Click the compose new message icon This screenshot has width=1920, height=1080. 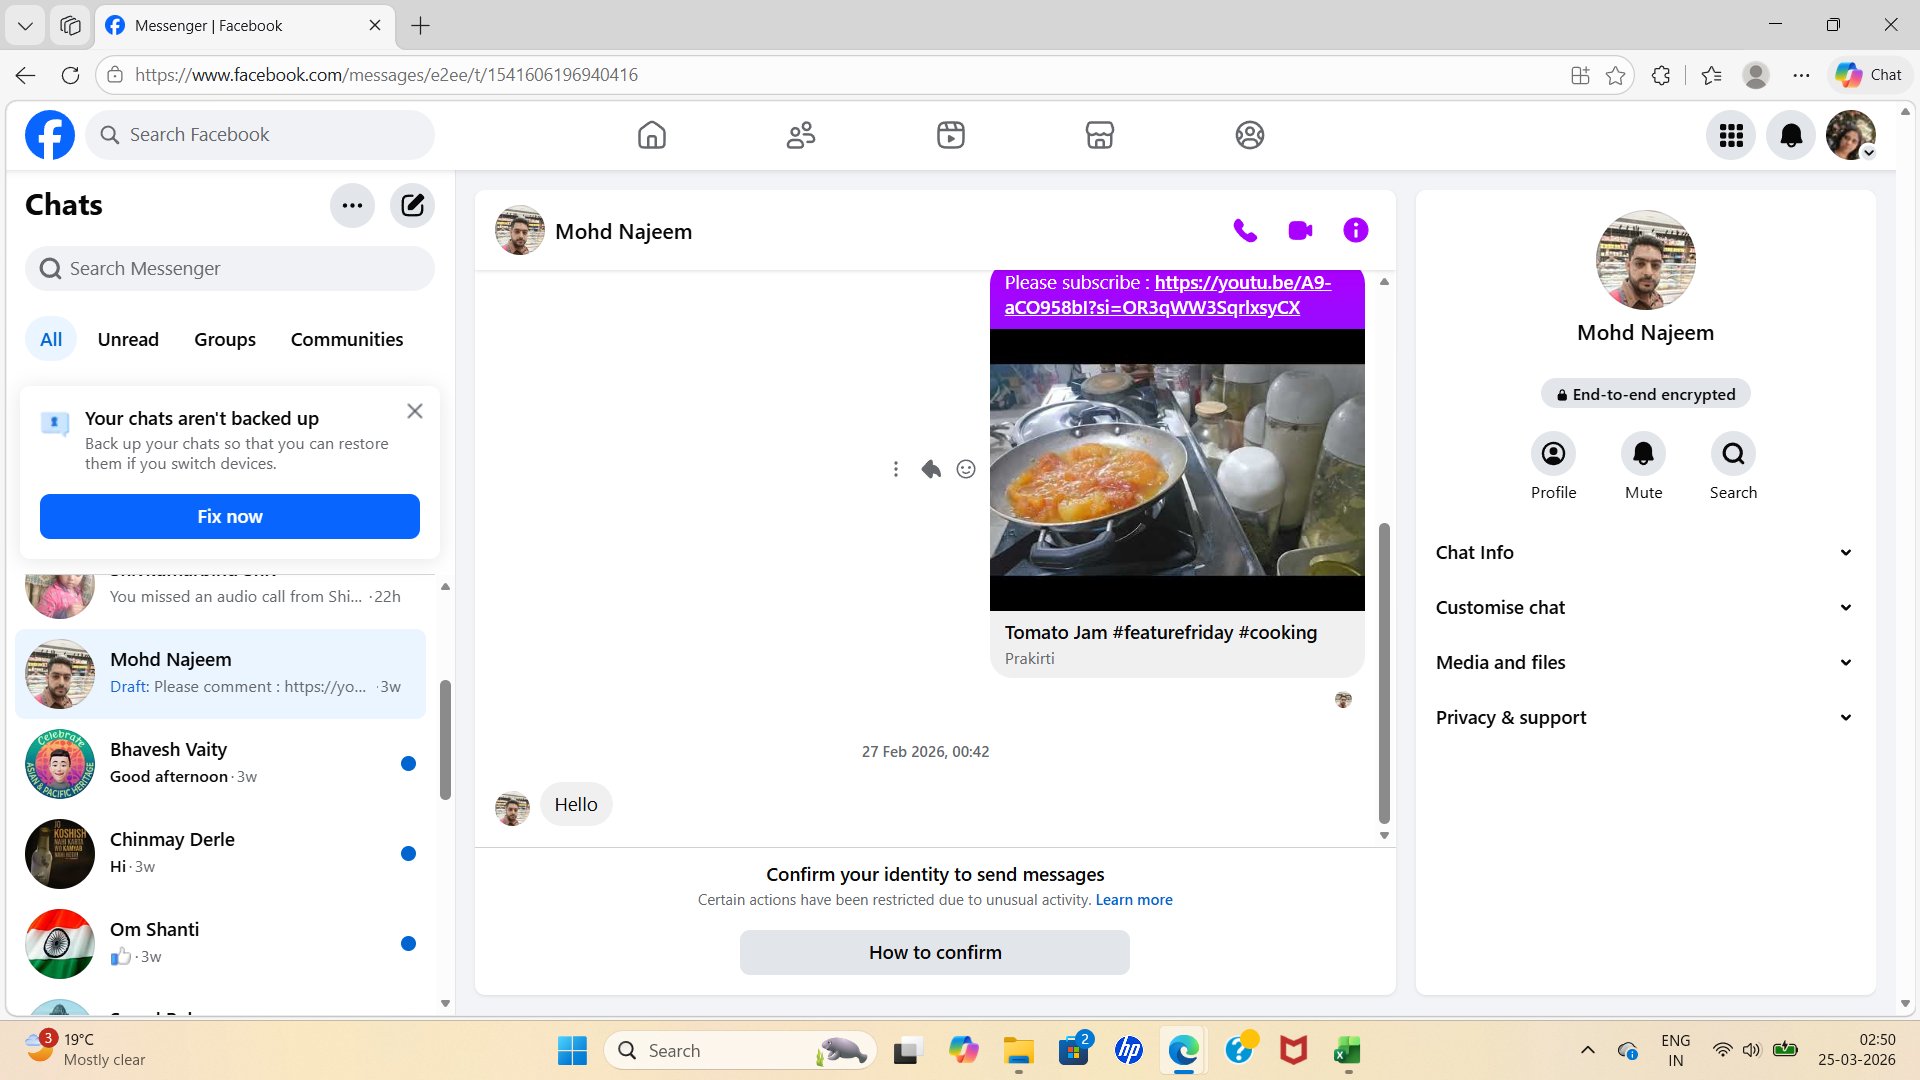coord(412,206)
